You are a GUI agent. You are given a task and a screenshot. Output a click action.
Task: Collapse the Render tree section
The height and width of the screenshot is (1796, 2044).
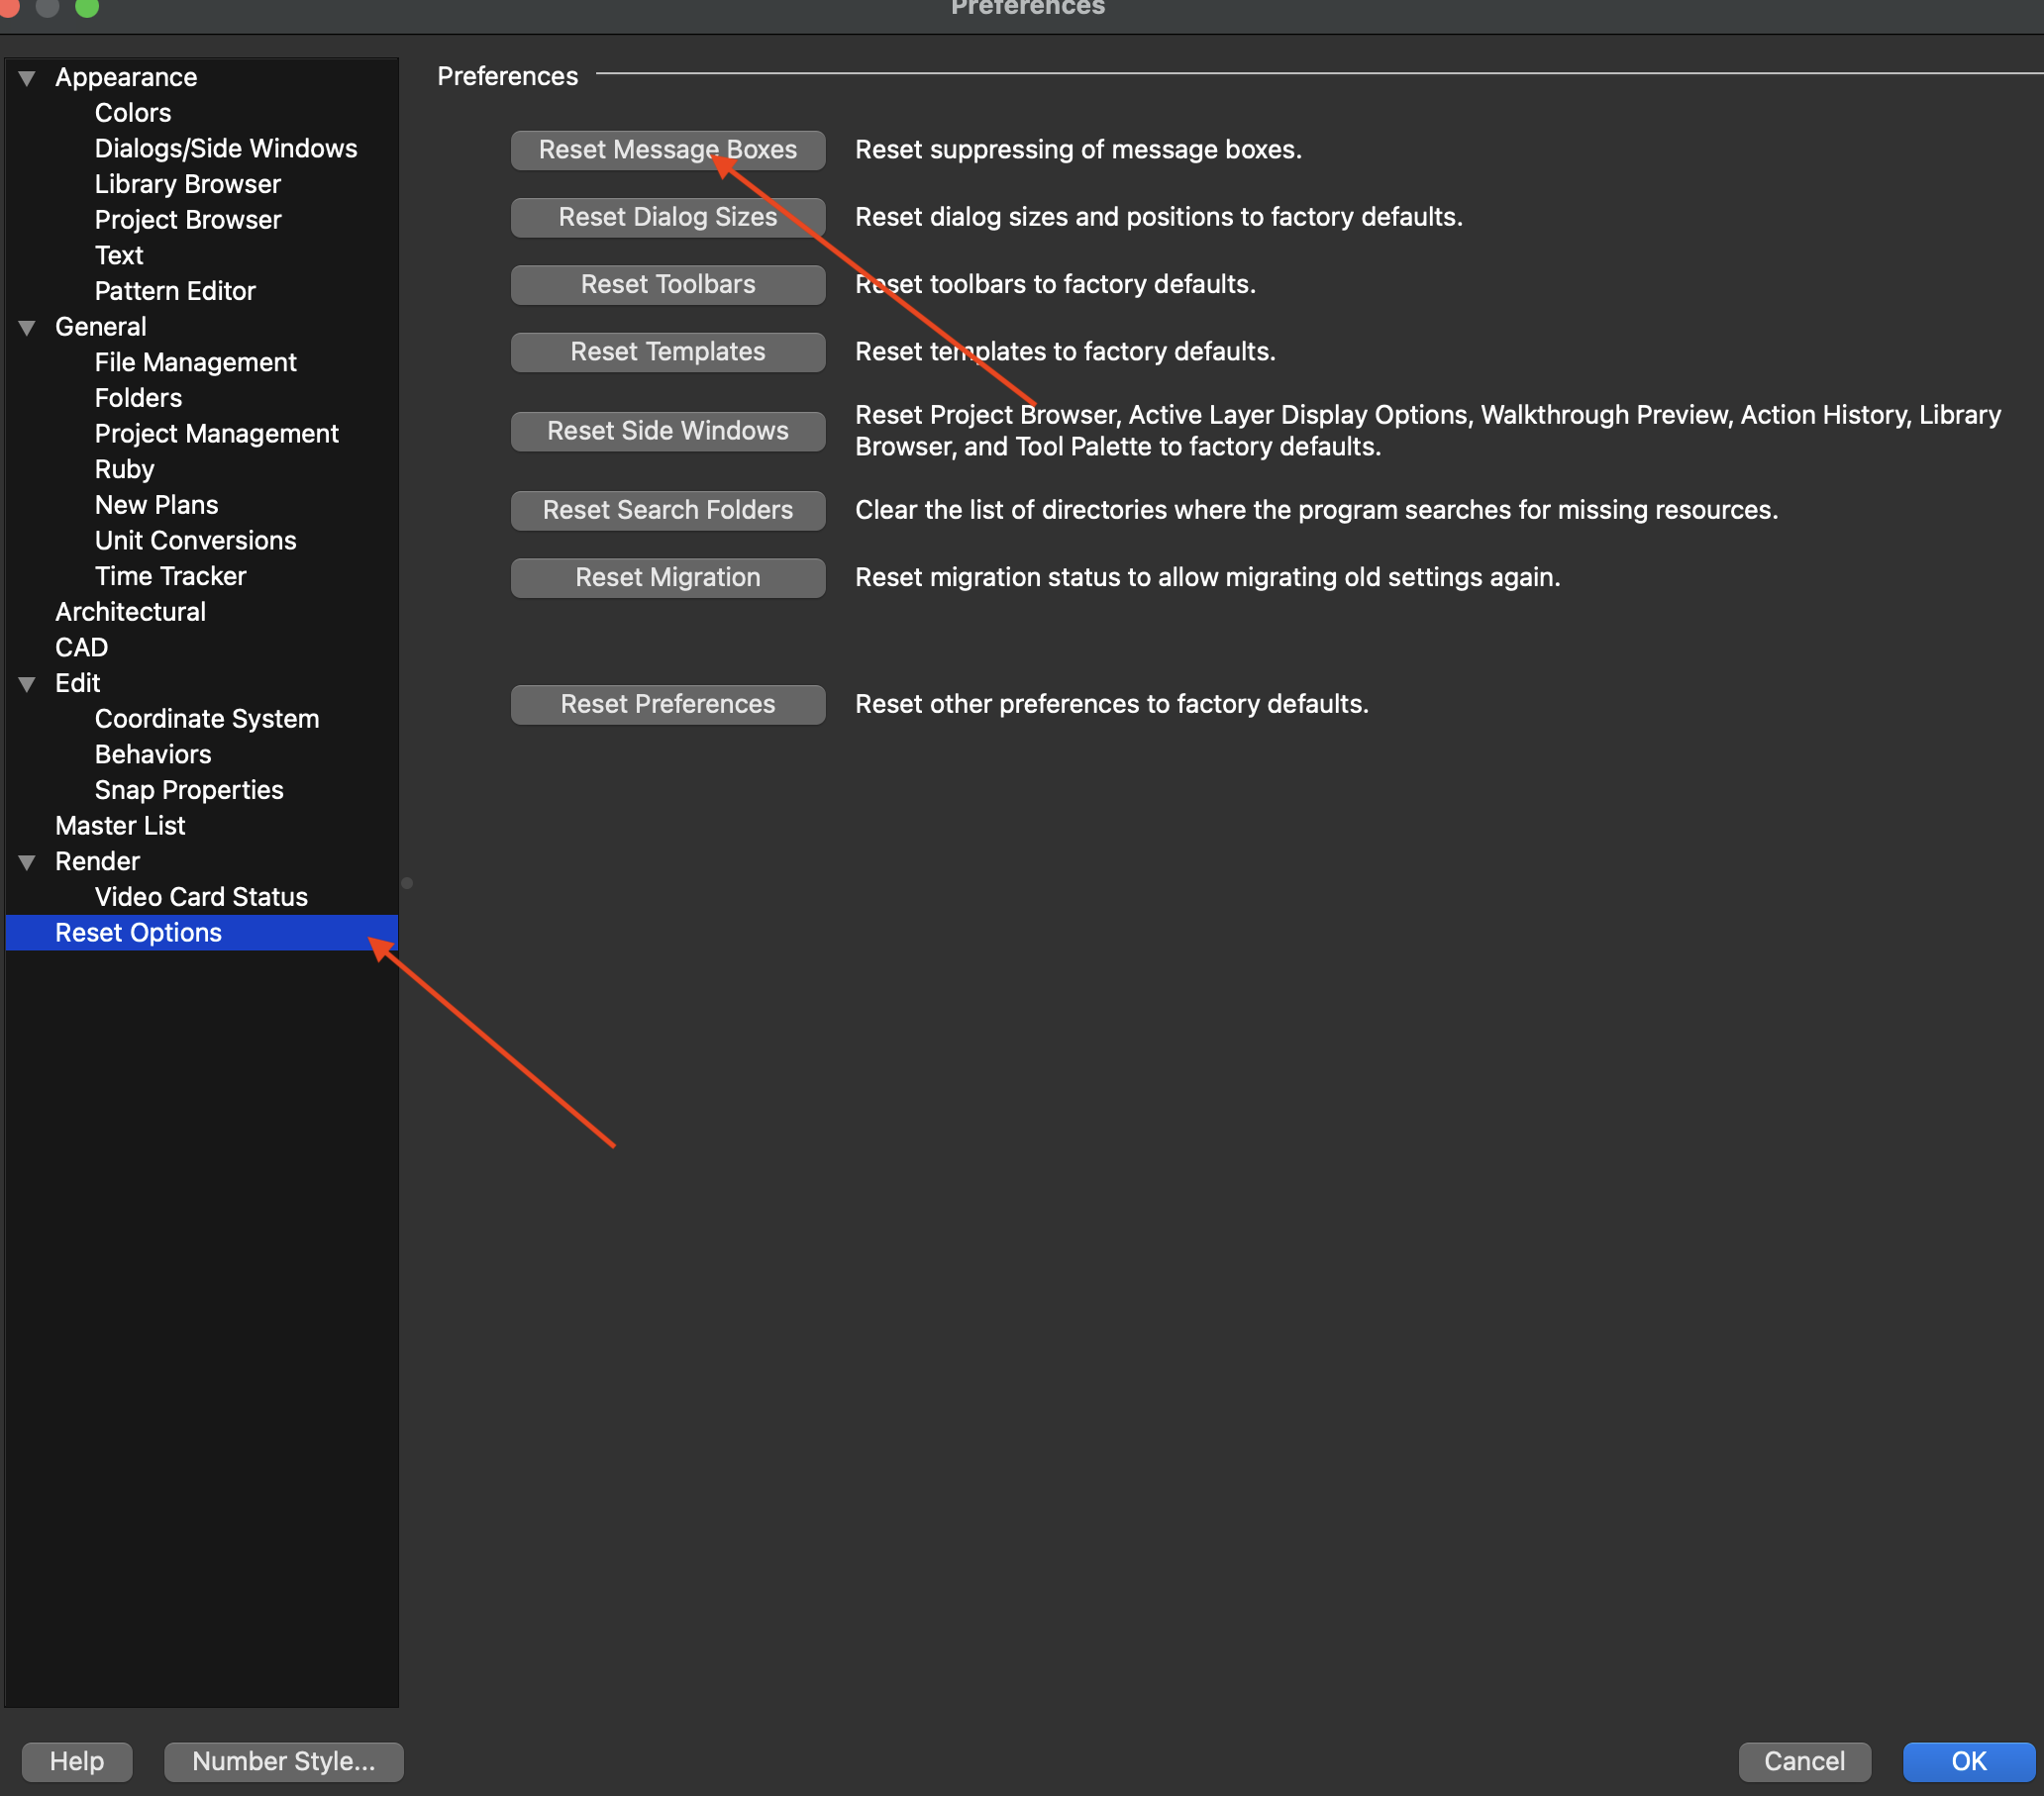[27, 862]
